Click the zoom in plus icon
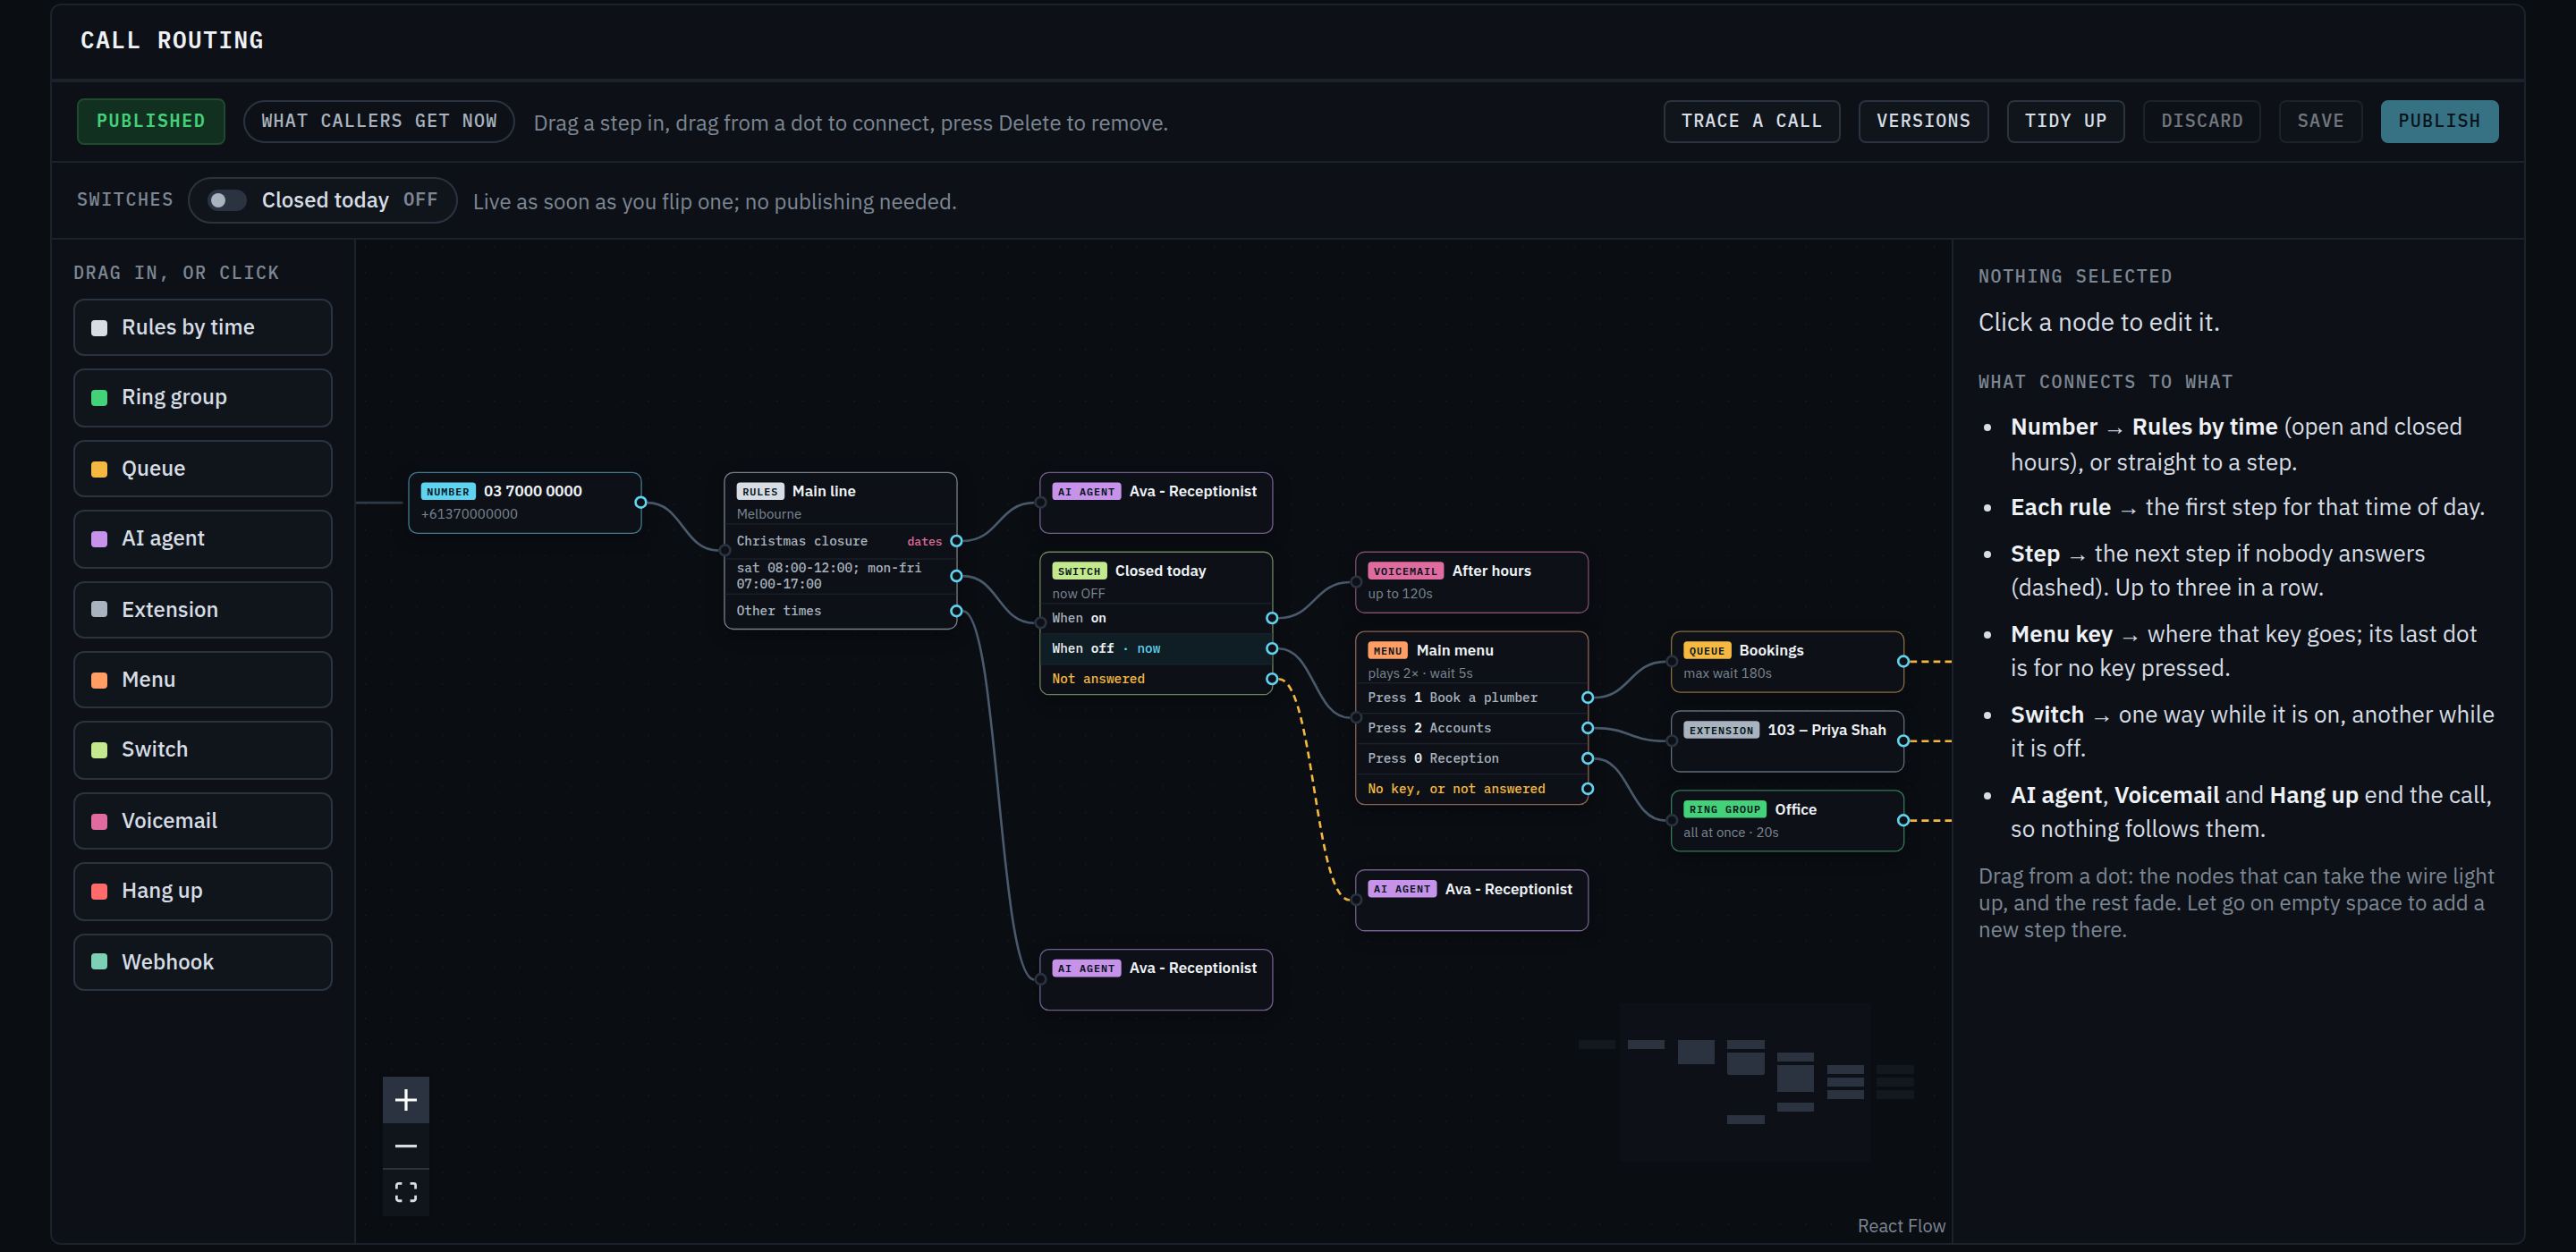The height and width of the screenshot is (1252, 2576). (x=405, y=1100)
